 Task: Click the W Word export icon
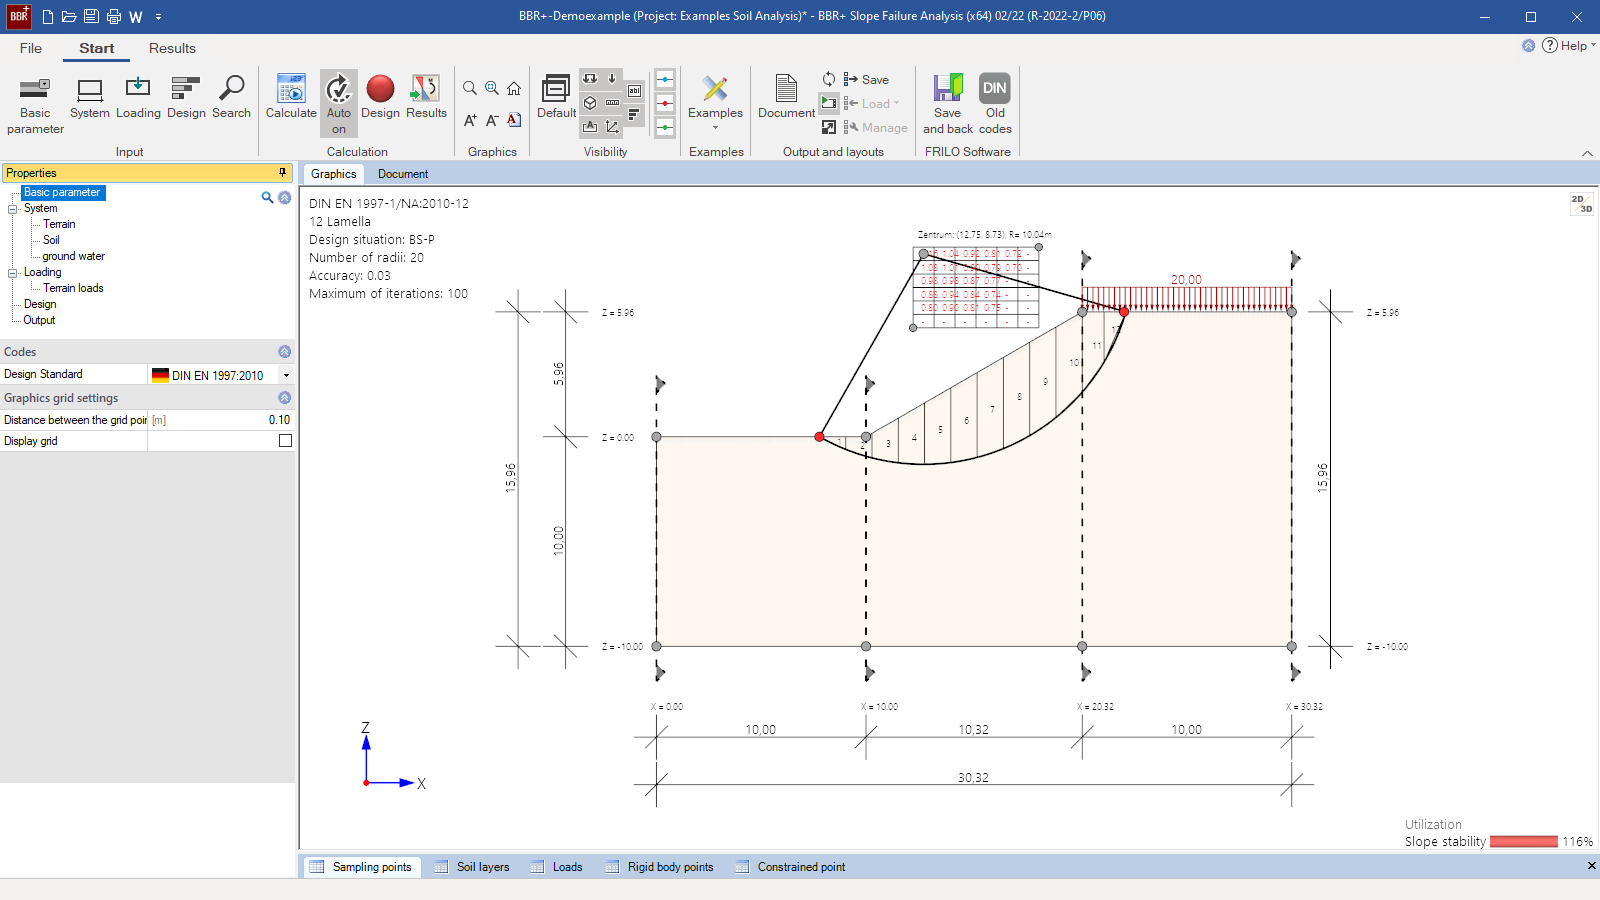tap(136, 17)
